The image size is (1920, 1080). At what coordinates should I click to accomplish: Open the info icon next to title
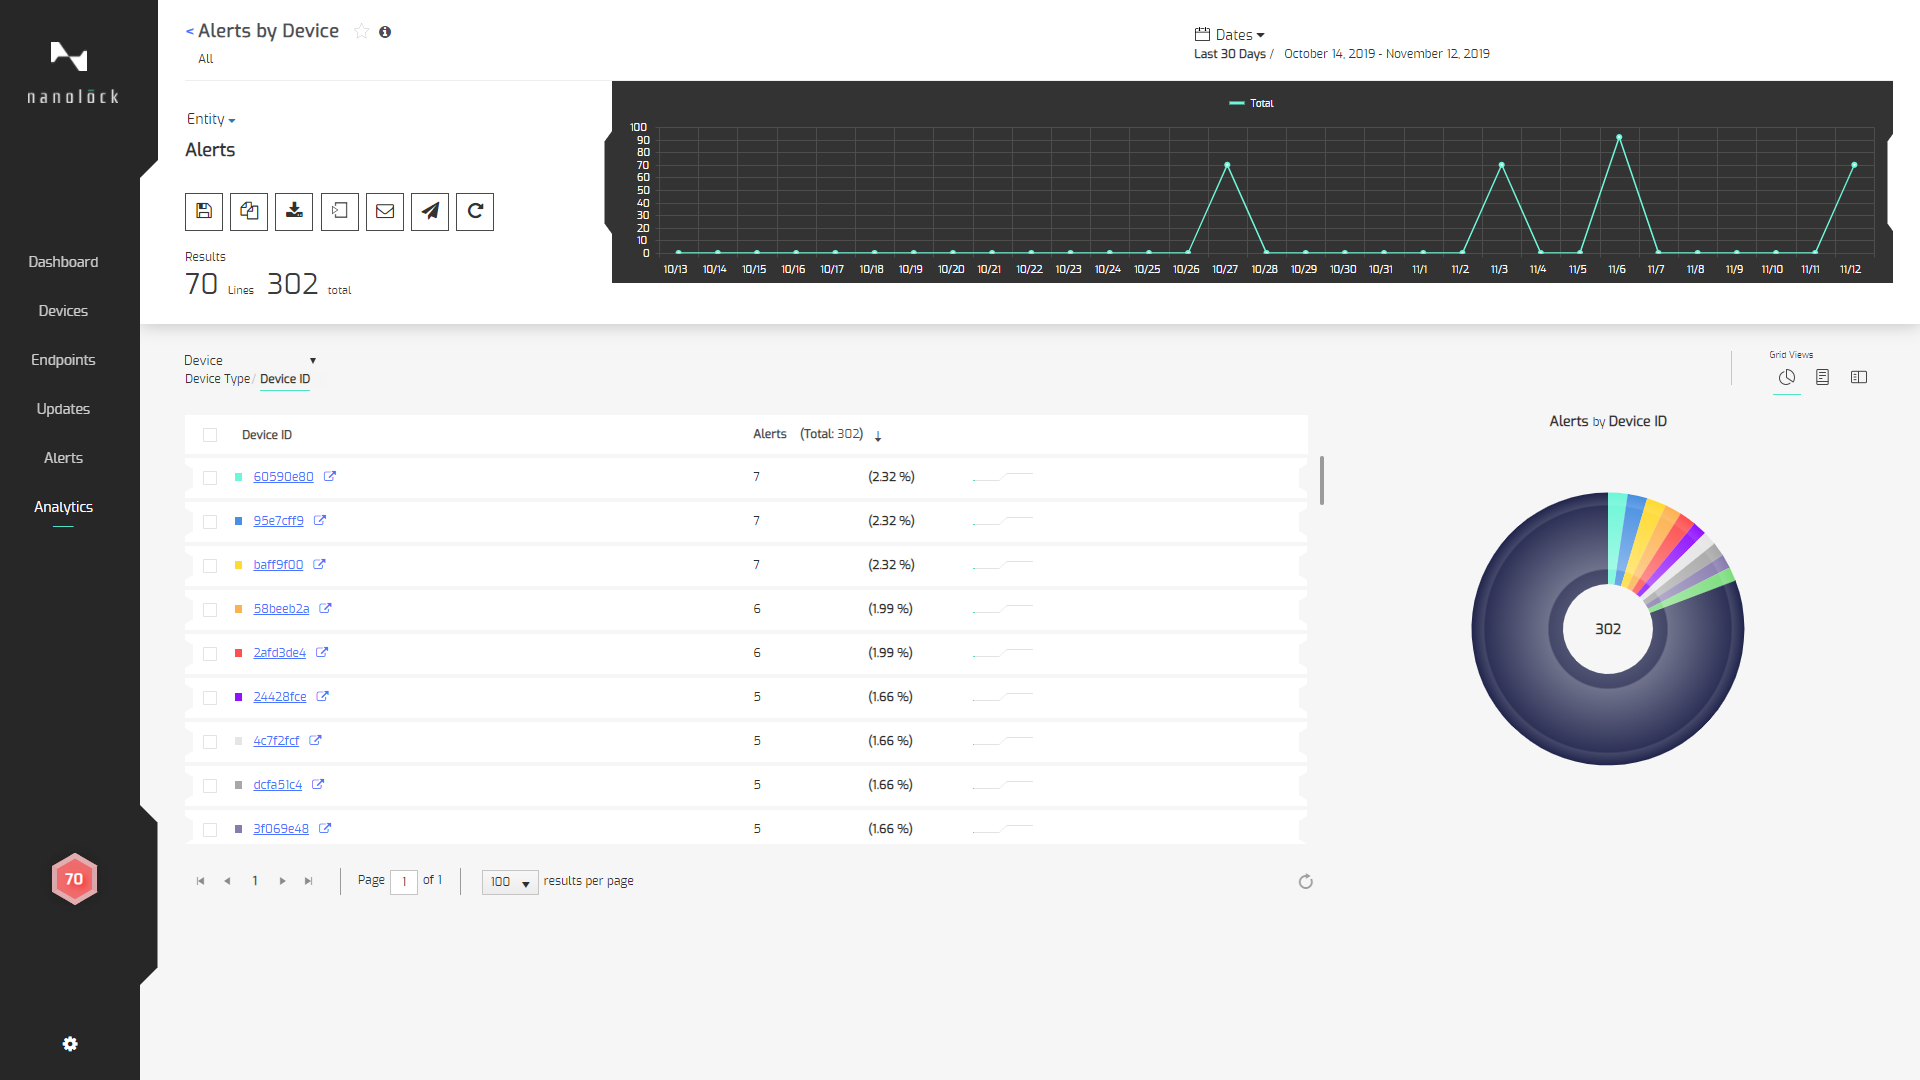(385, 32)
